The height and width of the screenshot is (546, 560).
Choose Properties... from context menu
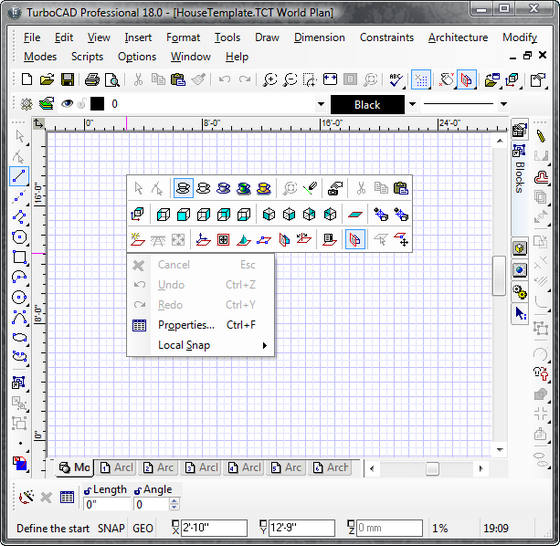click(201, 325)
